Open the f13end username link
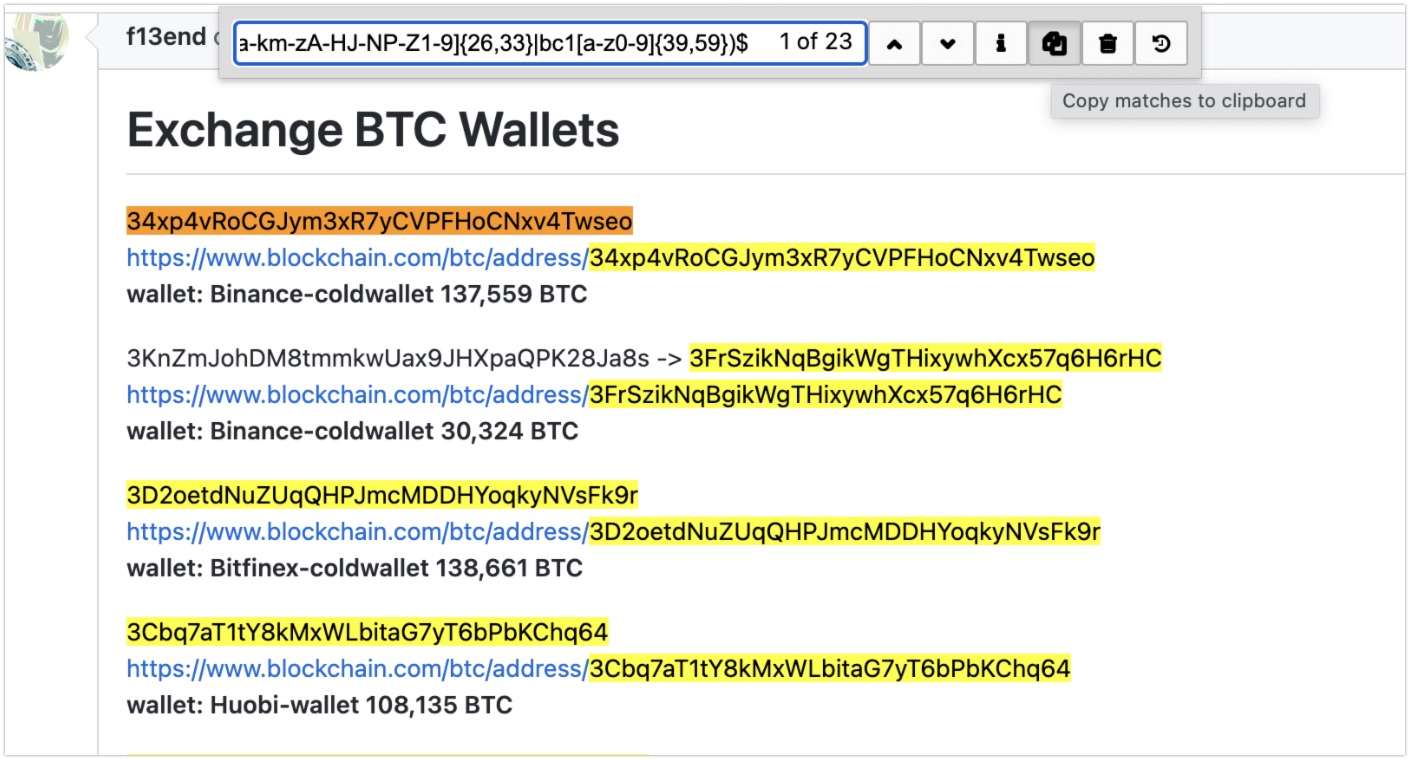The height and width of the screenshot is (760, 1410). [165, 38]
